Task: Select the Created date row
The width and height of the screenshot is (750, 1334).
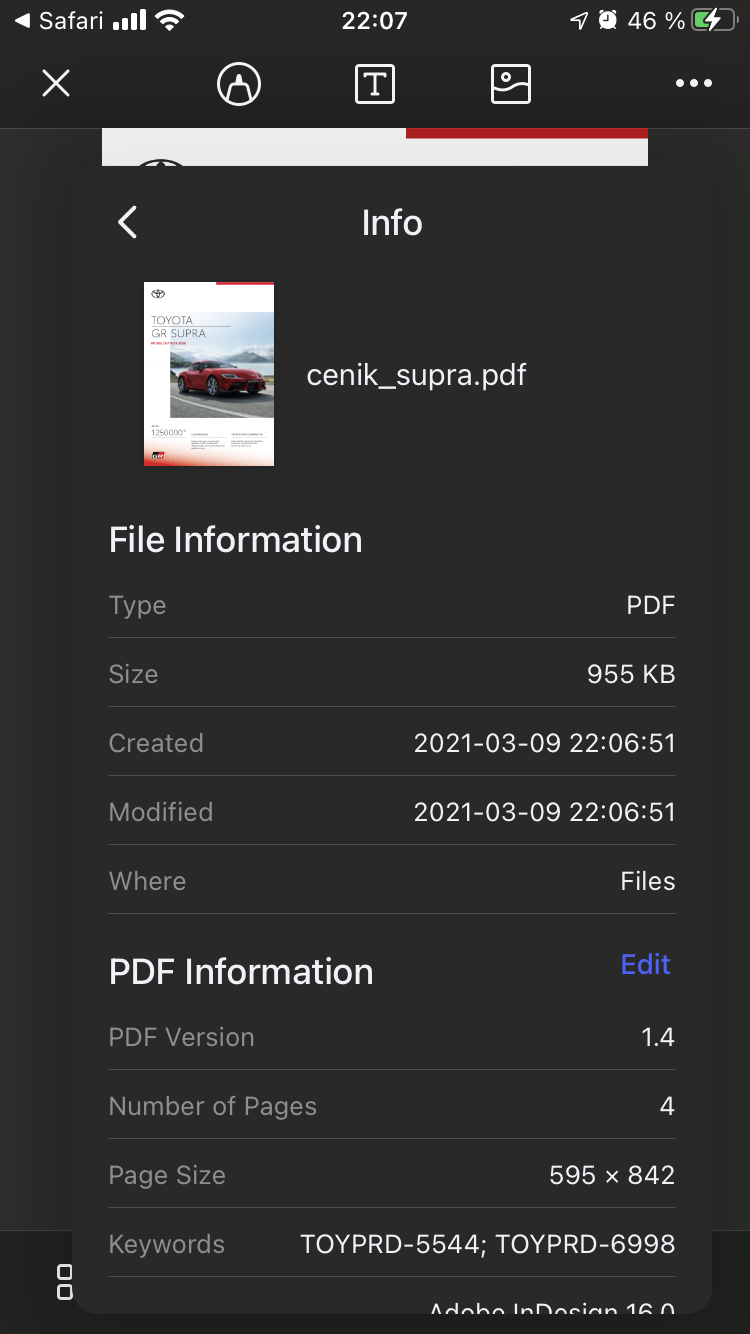Action: coord(392,743)
